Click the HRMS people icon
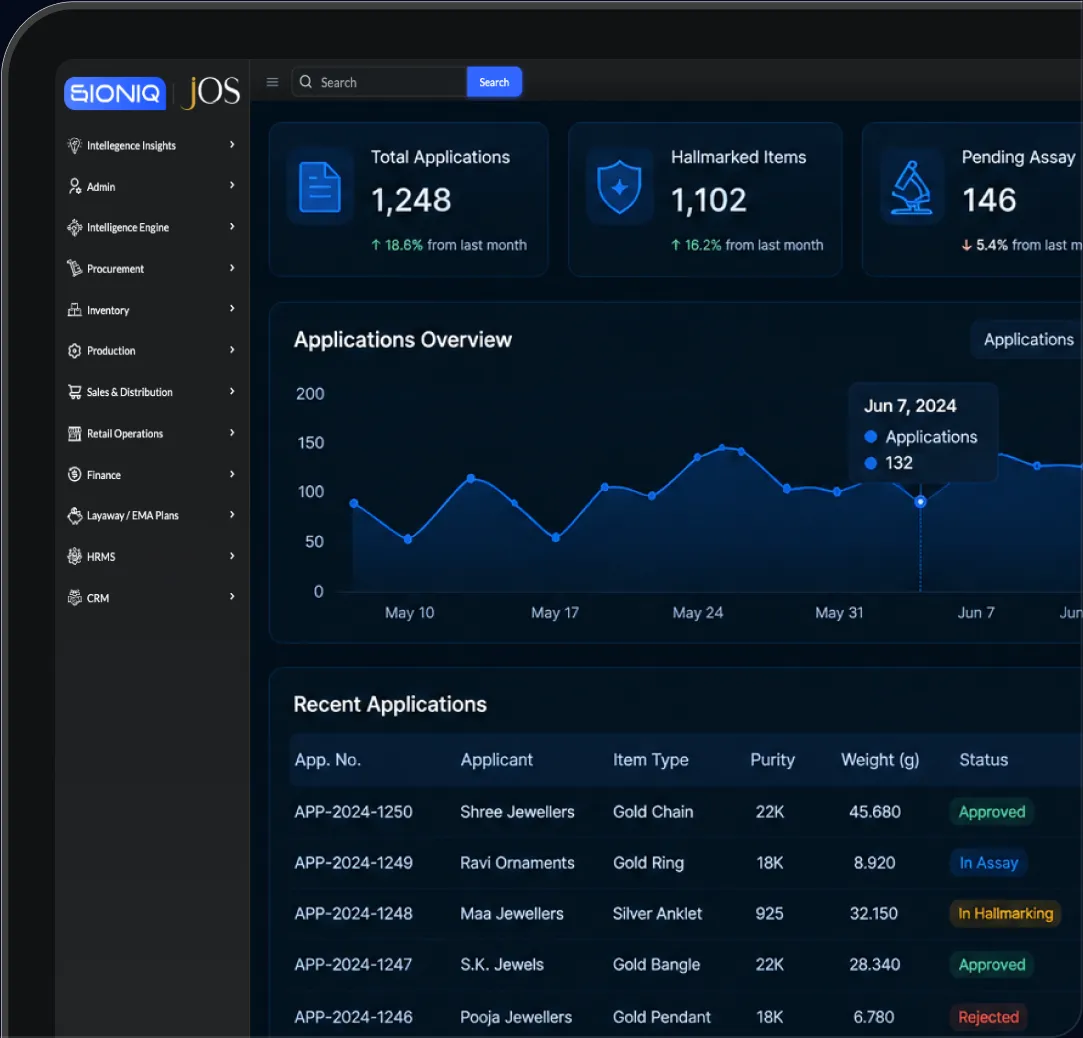The height and width of the screenshot is (1038, 1083). coord(75,557)
